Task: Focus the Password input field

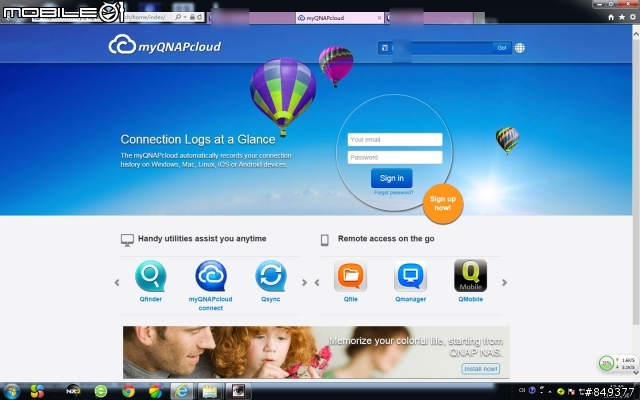Action: (395, 158)
